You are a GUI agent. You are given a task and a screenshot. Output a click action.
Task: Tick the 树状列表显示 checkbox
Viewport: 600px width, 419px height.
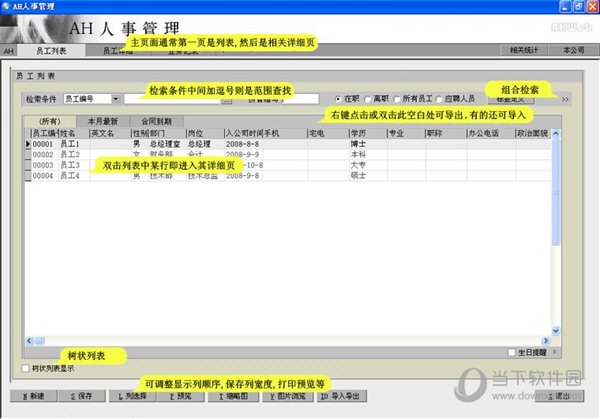tap(26, 368)
